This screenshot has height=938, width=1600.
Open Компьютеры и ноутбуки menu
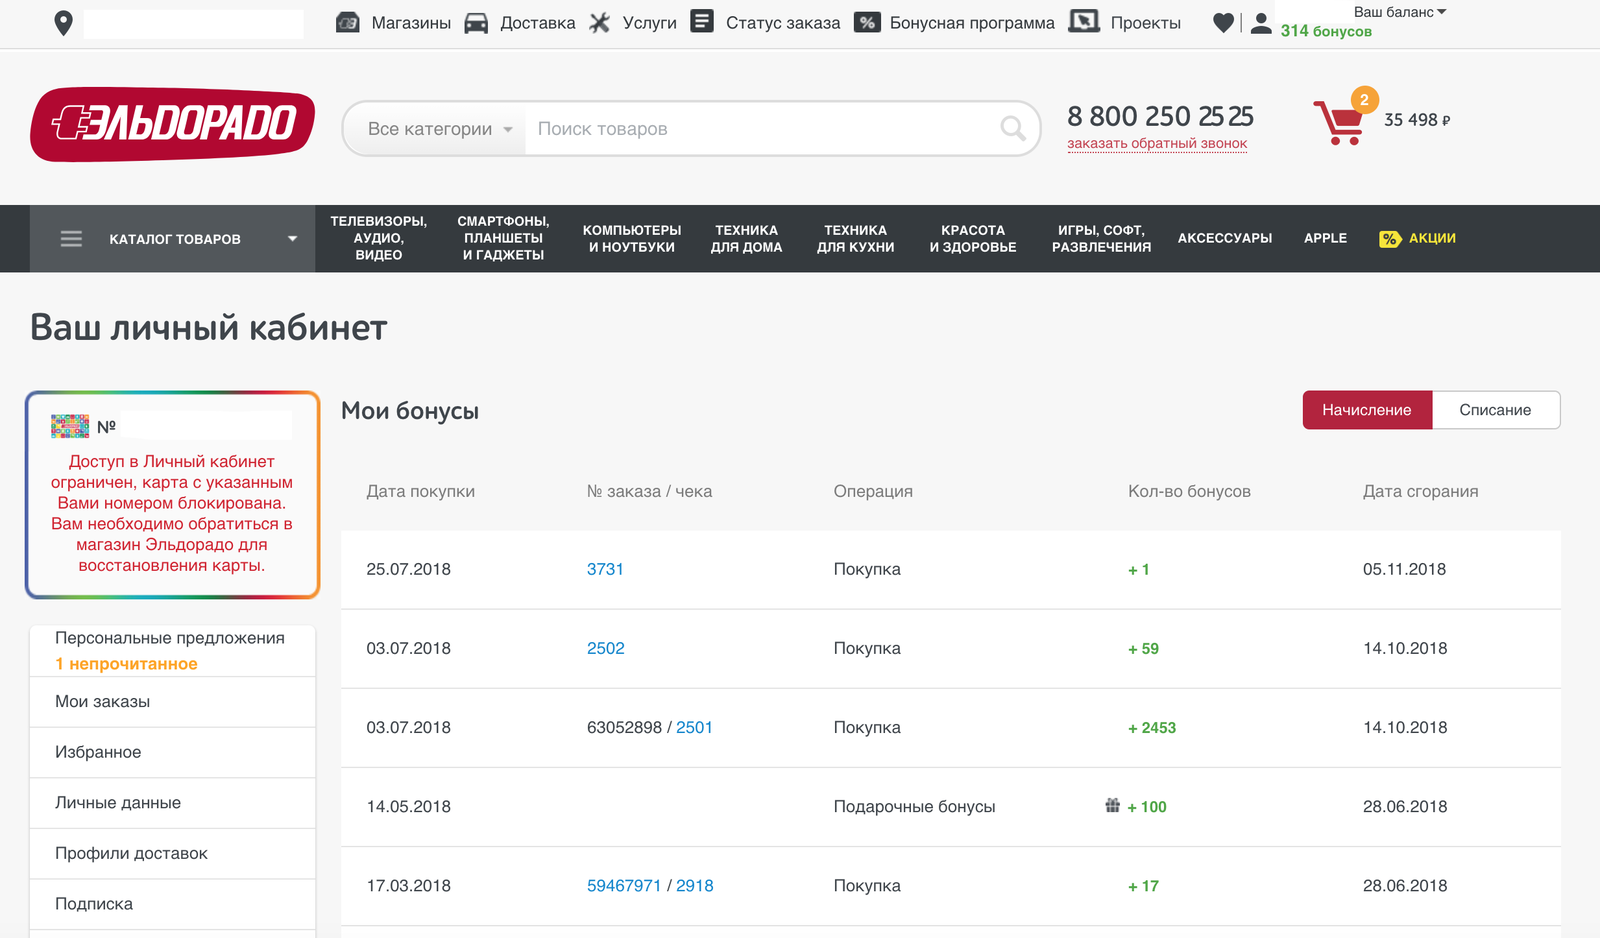tap(632, 238)
